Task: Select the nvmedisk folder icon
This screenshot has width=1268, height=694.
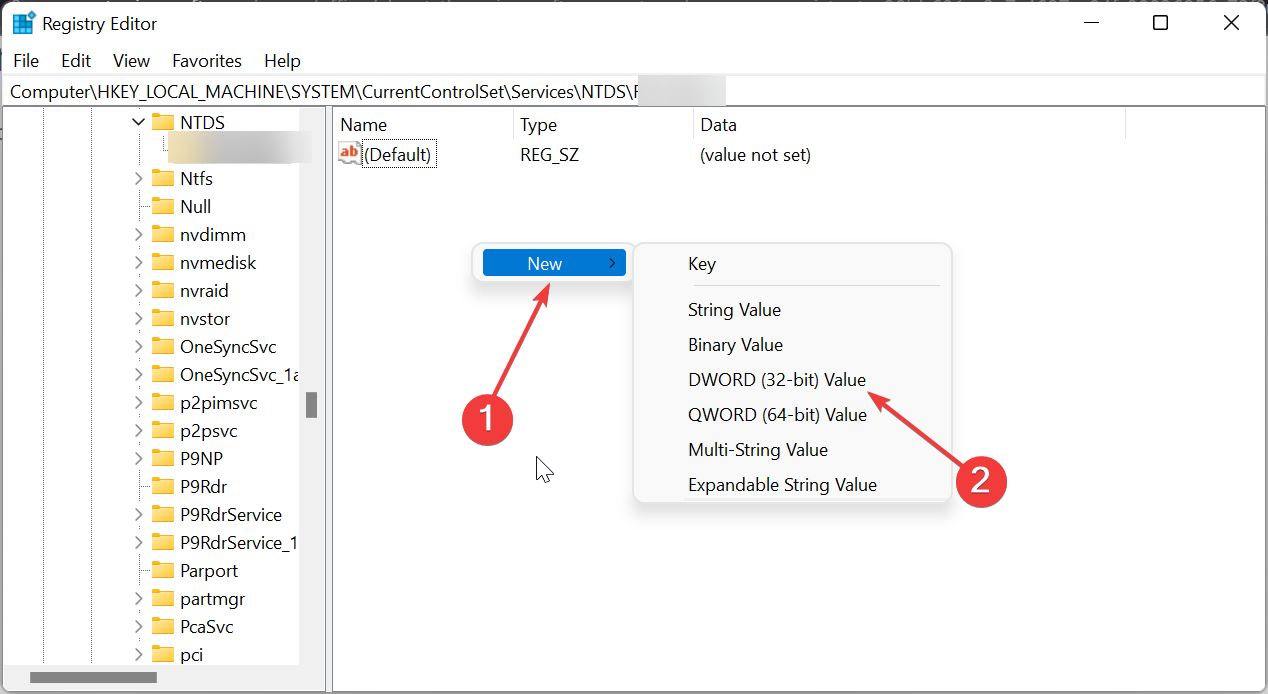Action: (x=163, y=262)
